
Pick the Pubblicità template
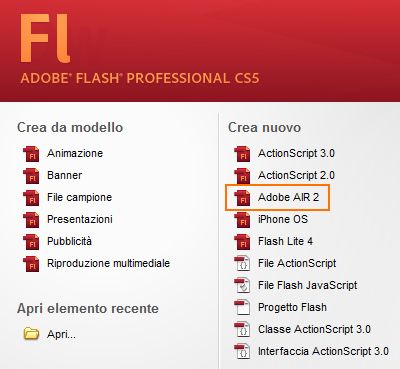pyautogui.click(x=69, y=241)
